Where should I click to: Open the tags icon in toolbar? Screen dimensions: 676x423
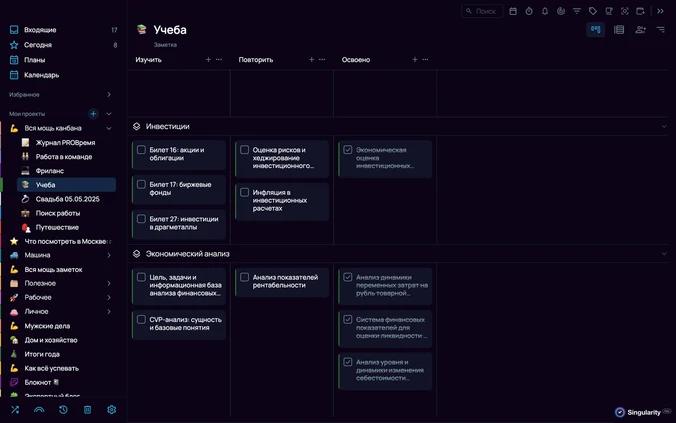(593, 11)
